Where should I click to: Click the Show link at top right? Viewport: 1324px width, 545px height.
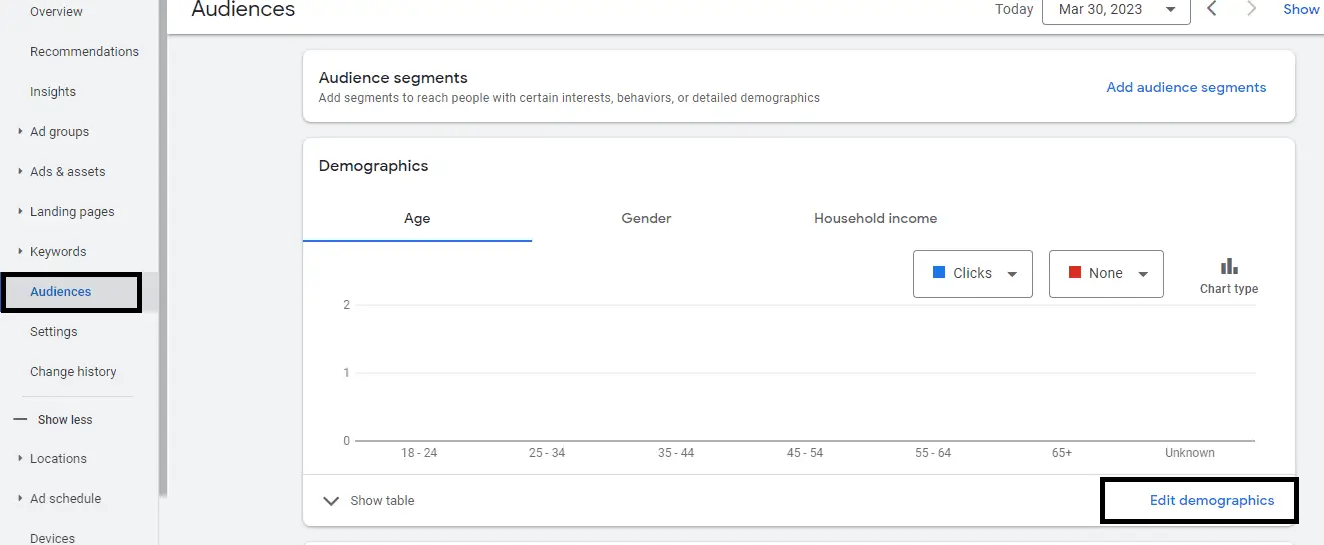[x=1301, y=9]
